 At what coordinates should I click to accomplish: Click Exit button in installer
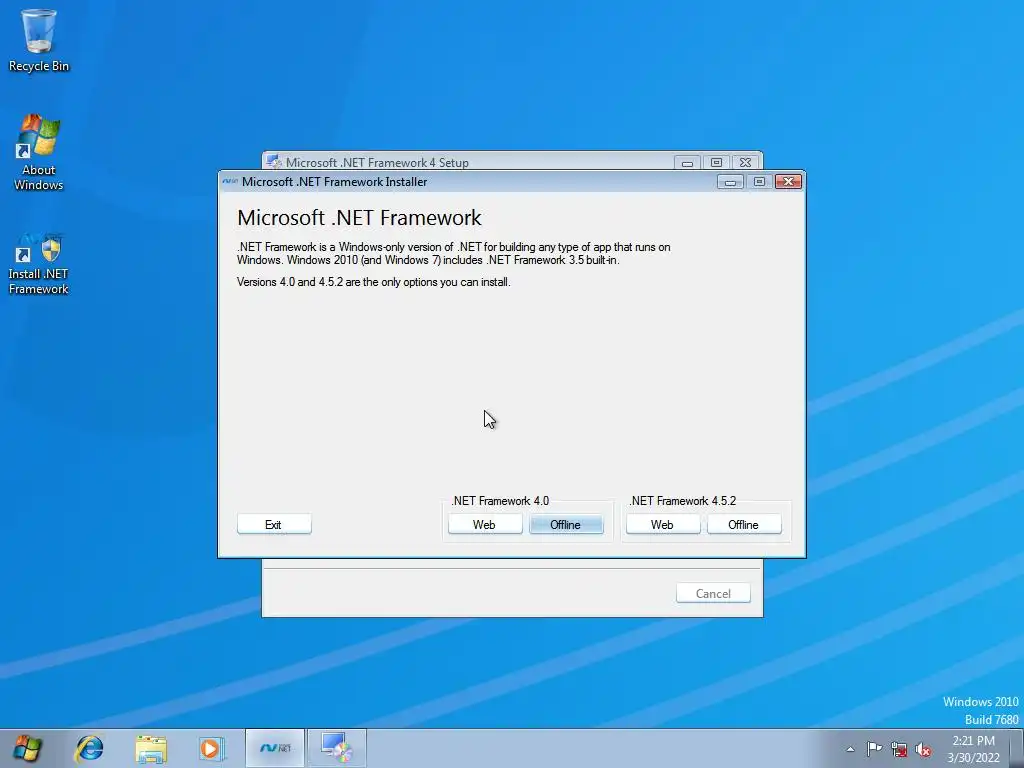coord(274,524)
